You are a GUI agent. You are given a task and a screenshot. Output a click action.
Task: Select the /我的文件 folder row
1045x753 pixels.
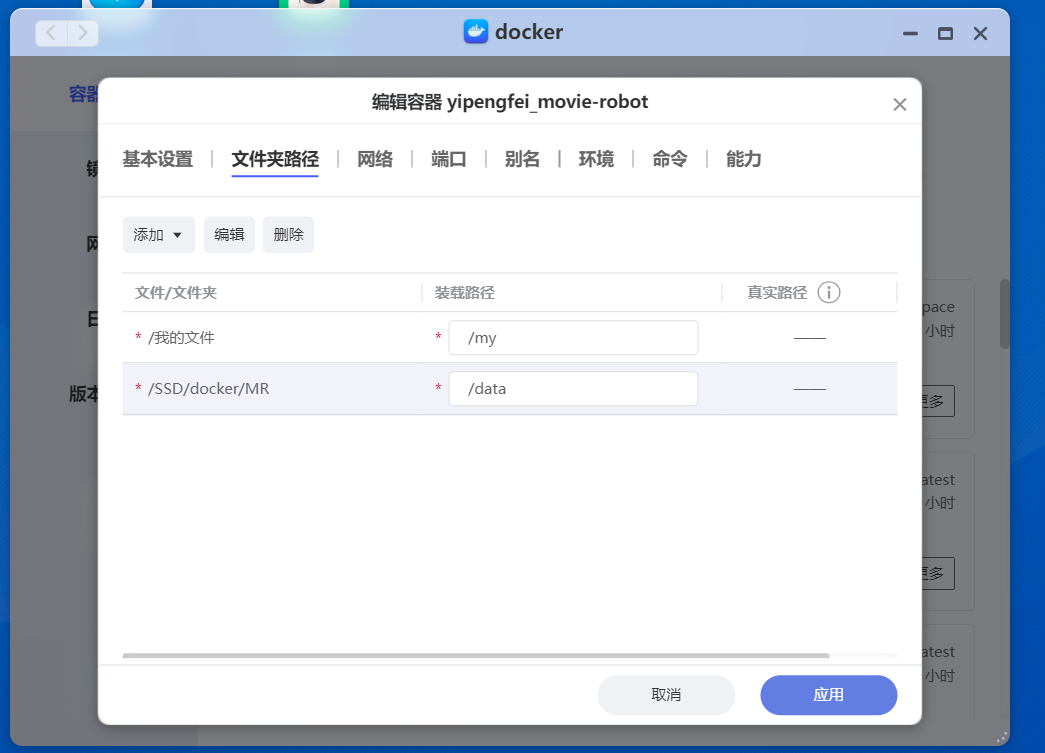click(x=510, y=338)
